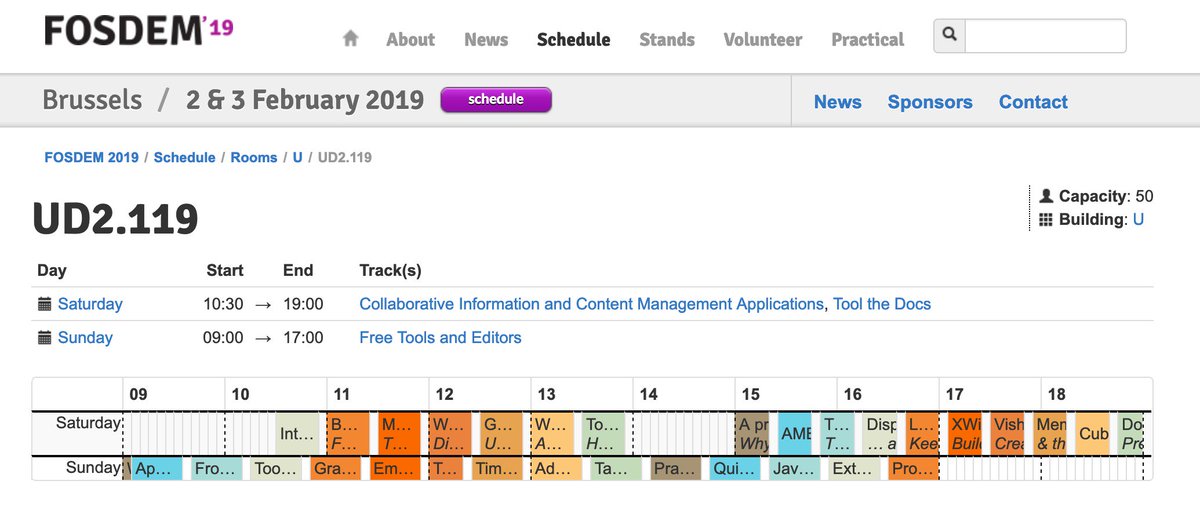Click the calendar icon beside Sunday
Viewport: 1200px width, 510px height.
click(x=44, y=338)
